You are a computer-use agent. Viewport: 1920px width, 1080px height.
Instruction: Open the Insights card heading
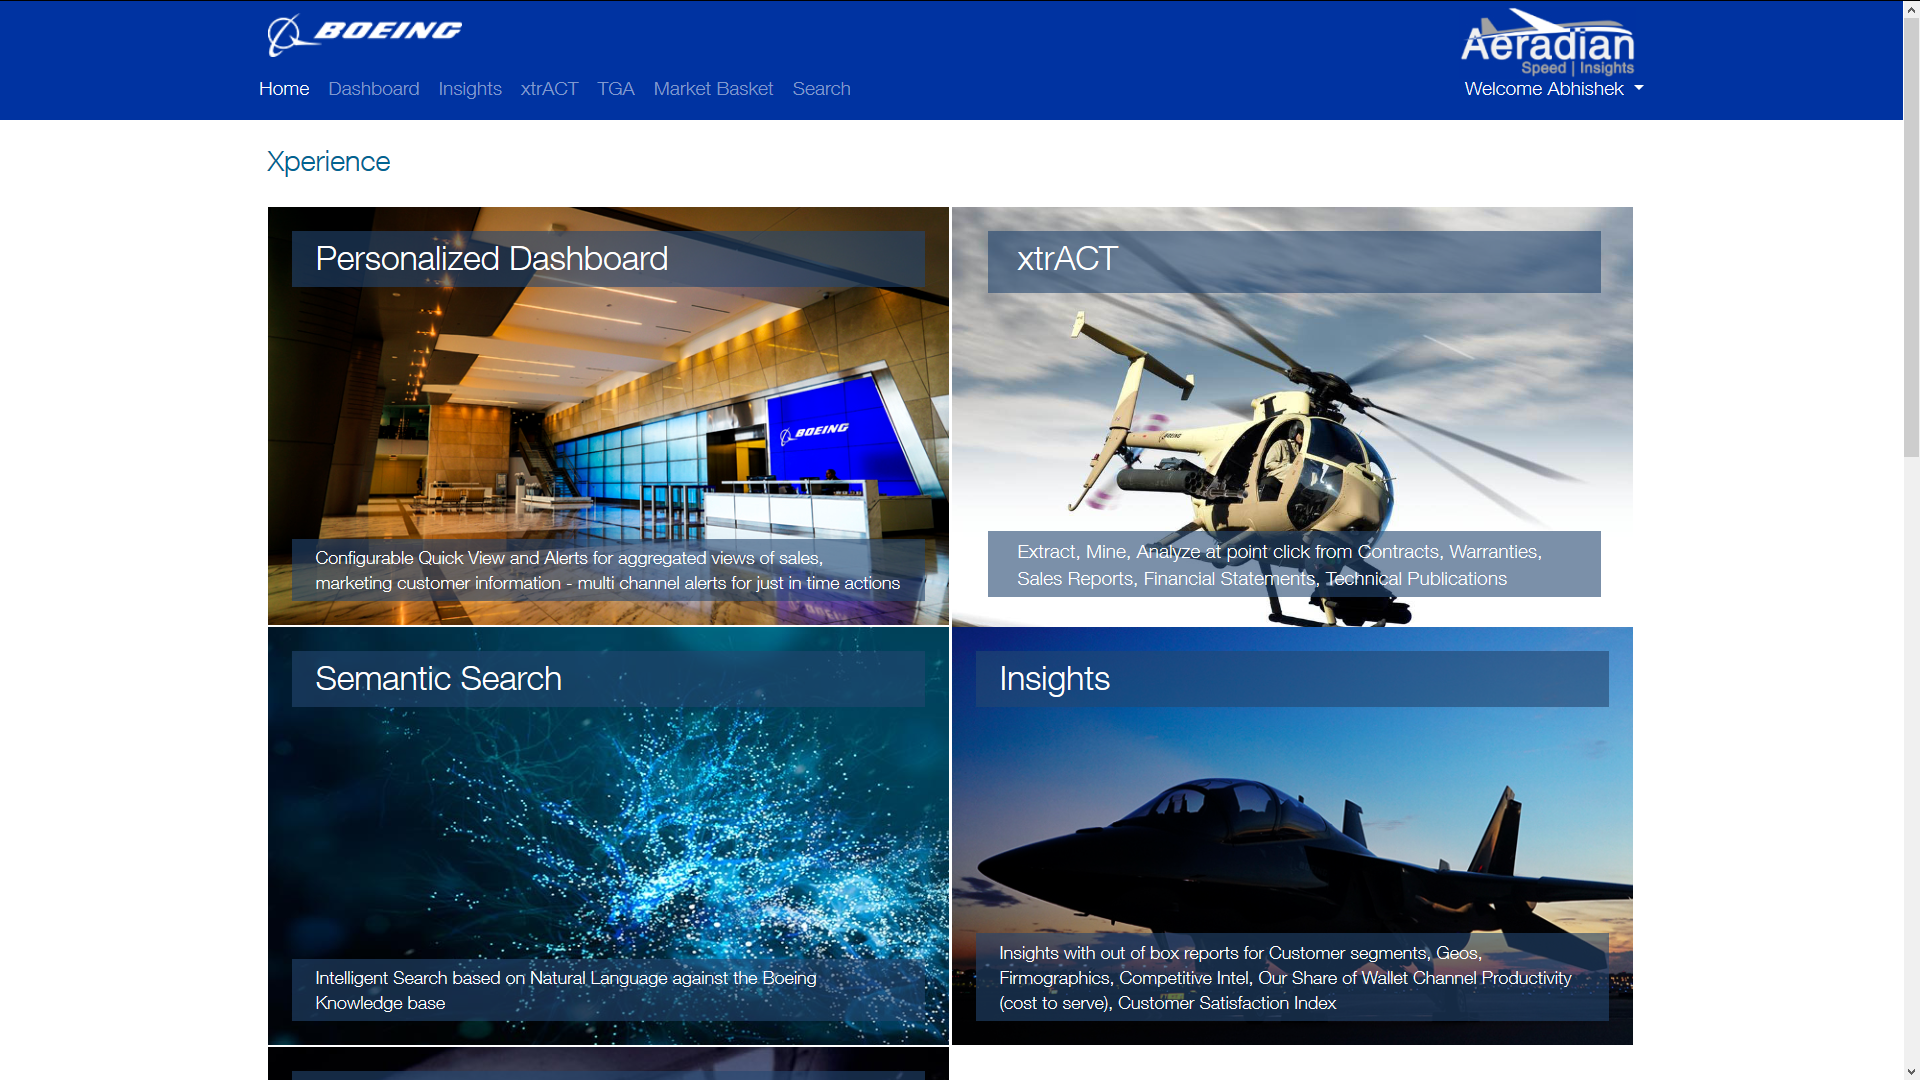pyautogui.click(x=1054, y=679)
